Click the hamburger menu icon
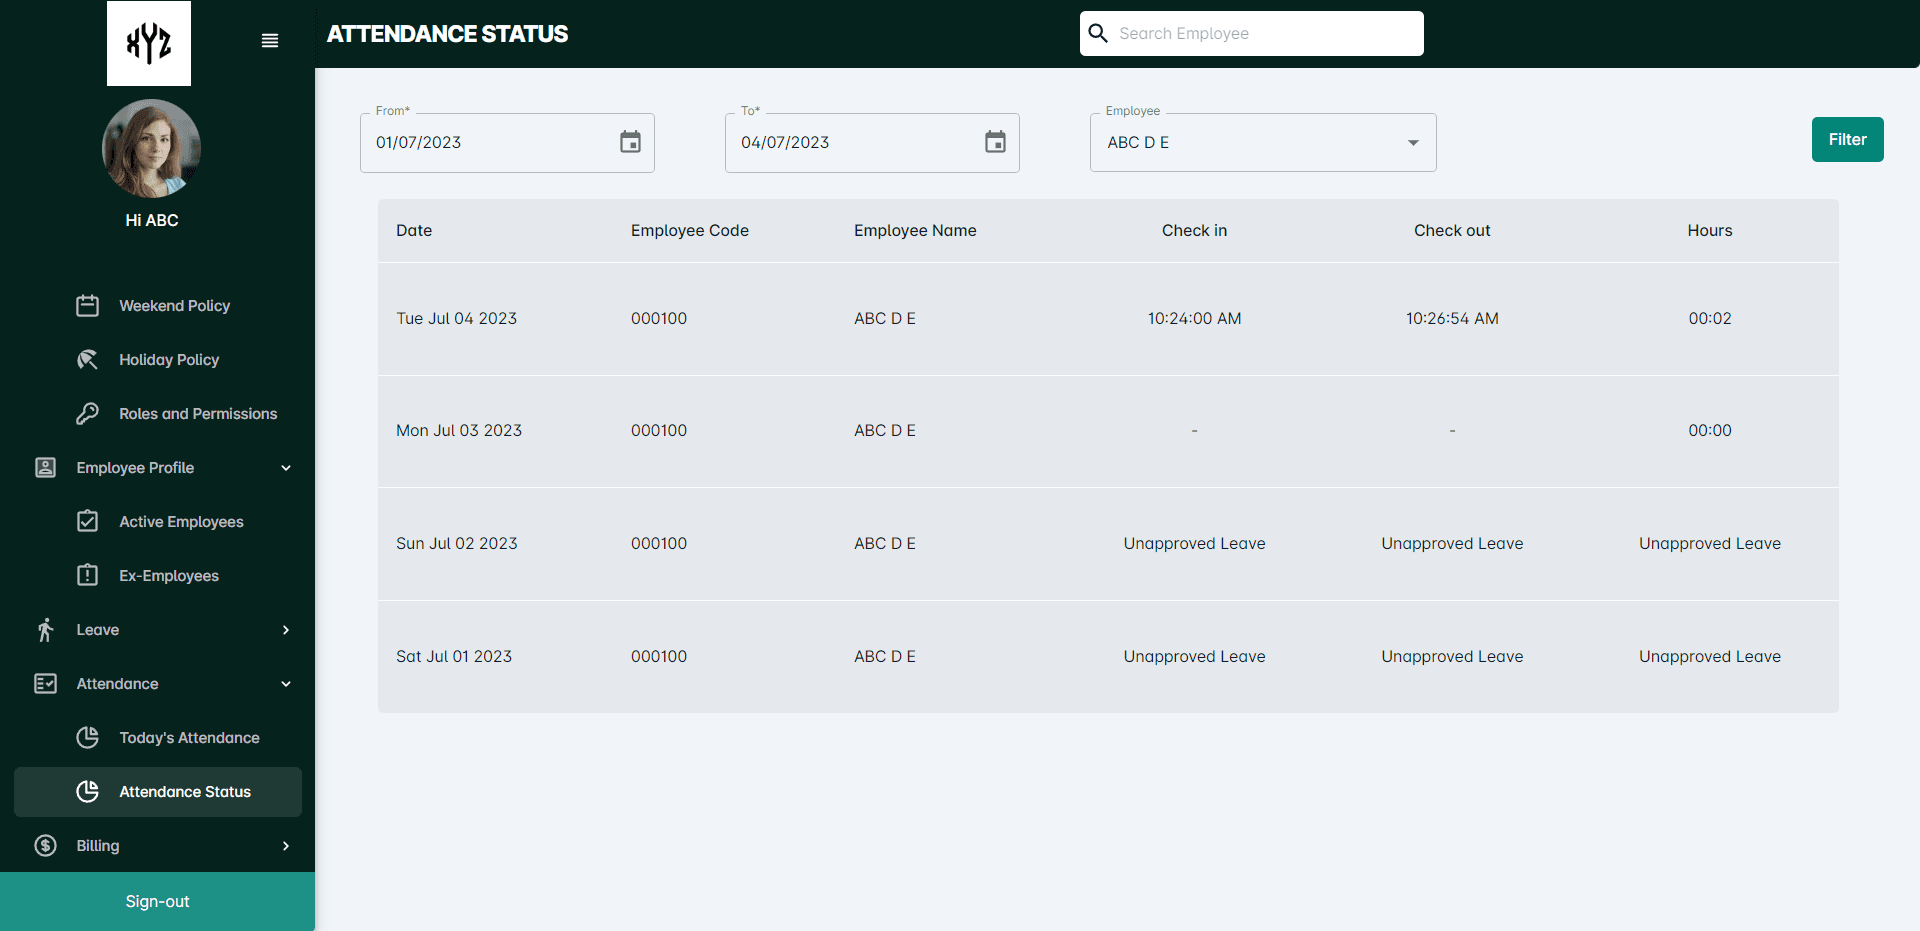 (x=269, y=41)
